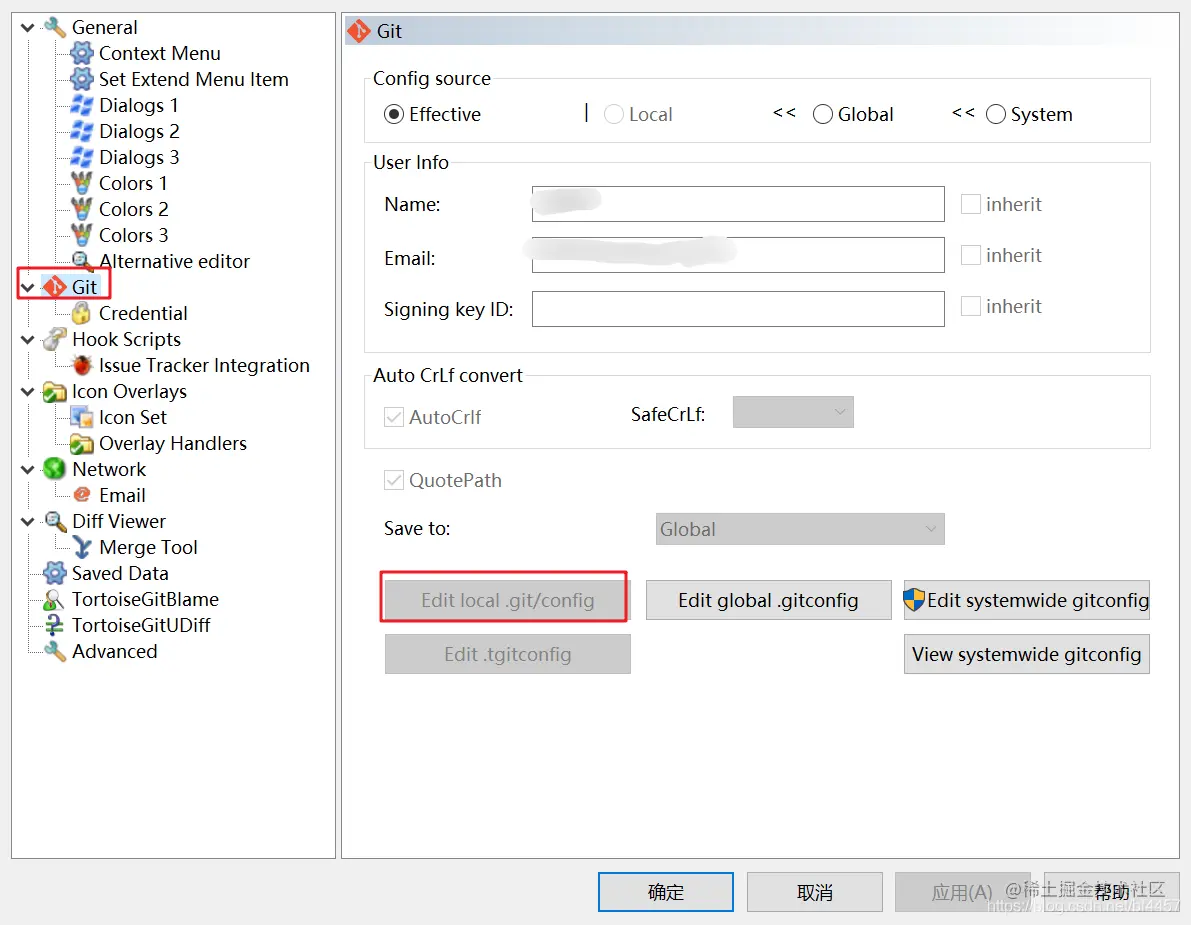This screenshot has width=1191, height=925.
Task: Open Credential settings page
Action: tap(143, 313)
